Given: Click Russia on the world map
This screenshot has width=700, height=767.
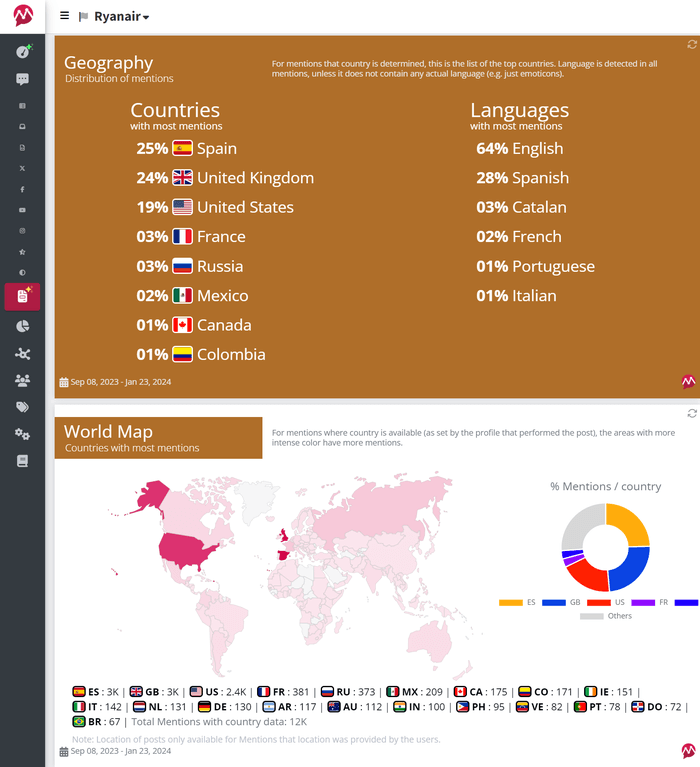Looking at the screenshot, I should [x=382, y=509].
